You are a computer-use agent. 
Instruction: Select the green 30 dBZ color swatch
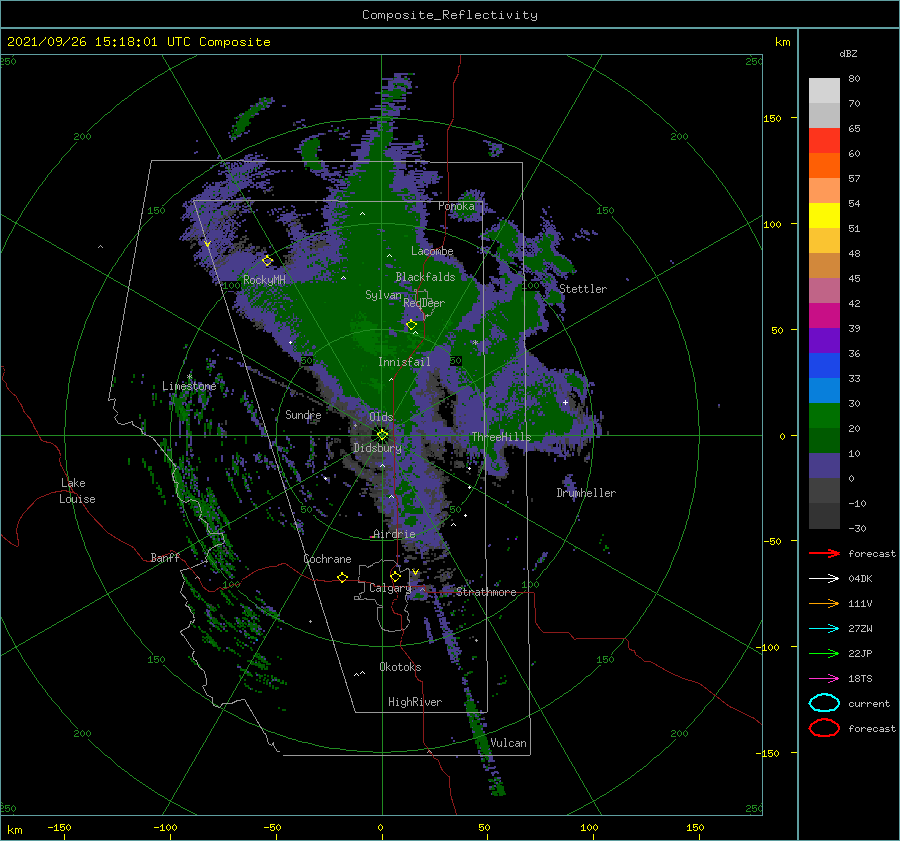click(824, 415)
